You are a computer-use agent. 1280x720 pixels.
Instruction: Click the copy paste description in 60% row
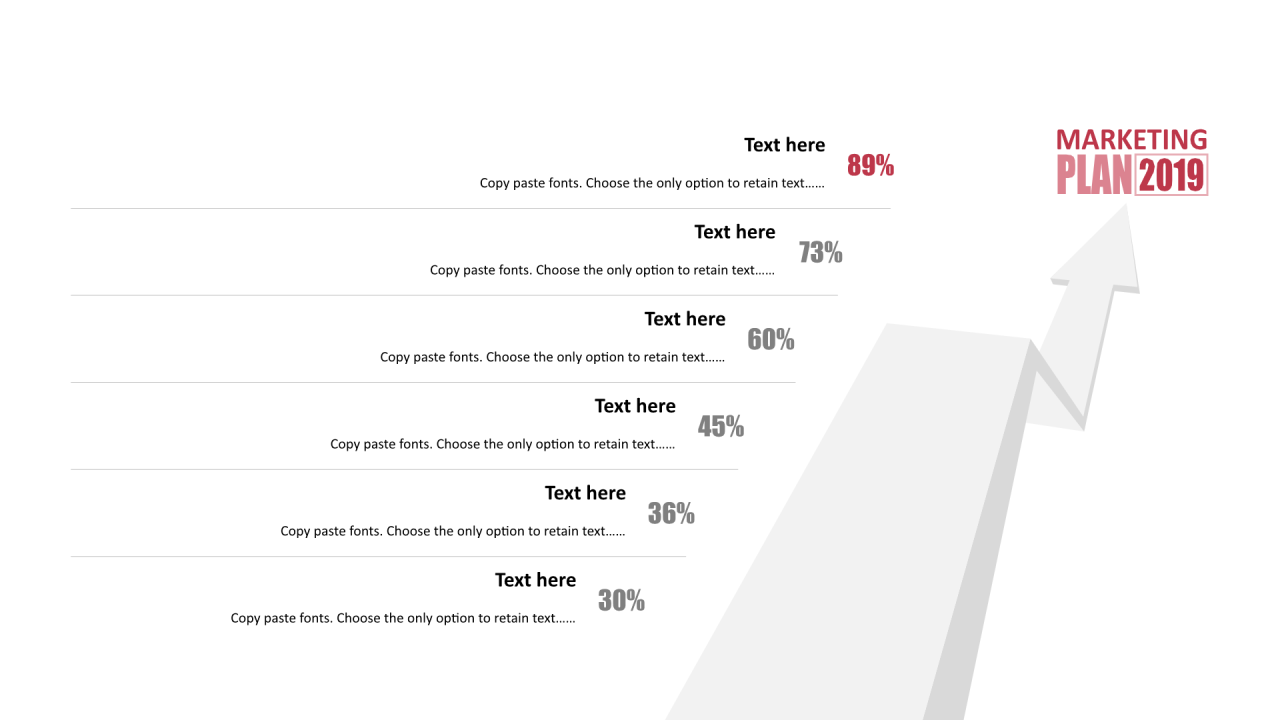pos(552,358)
